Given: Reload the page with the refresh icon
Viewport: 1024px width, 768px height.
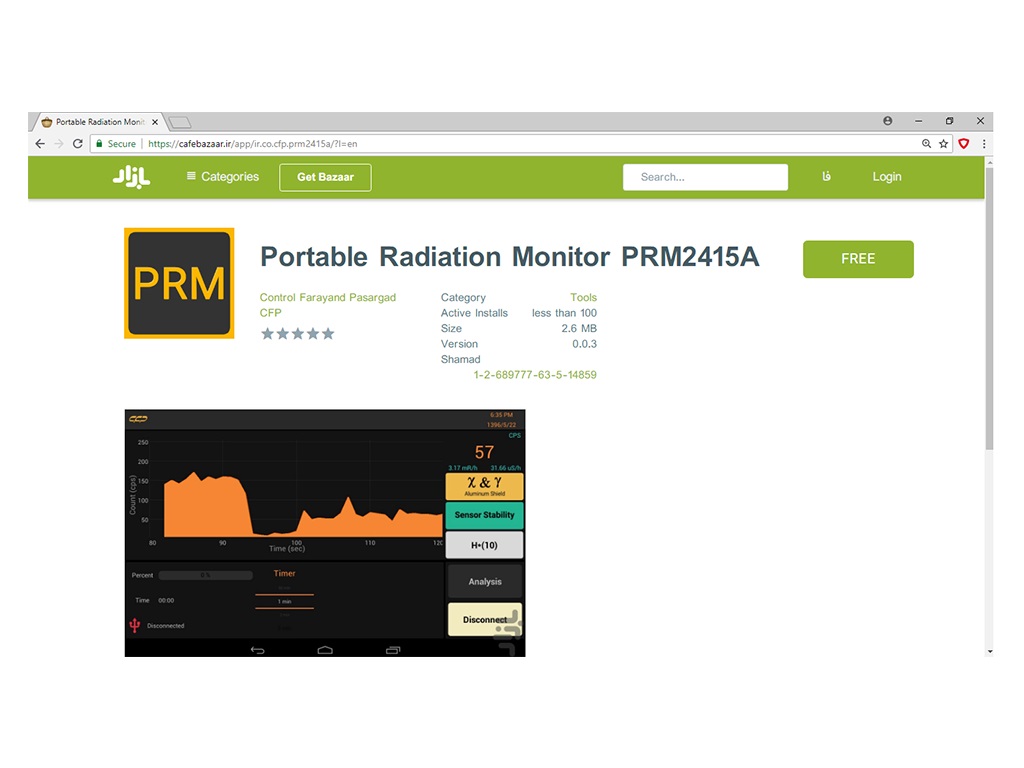Looking at the screenshot, I should [x=78, y=144].
